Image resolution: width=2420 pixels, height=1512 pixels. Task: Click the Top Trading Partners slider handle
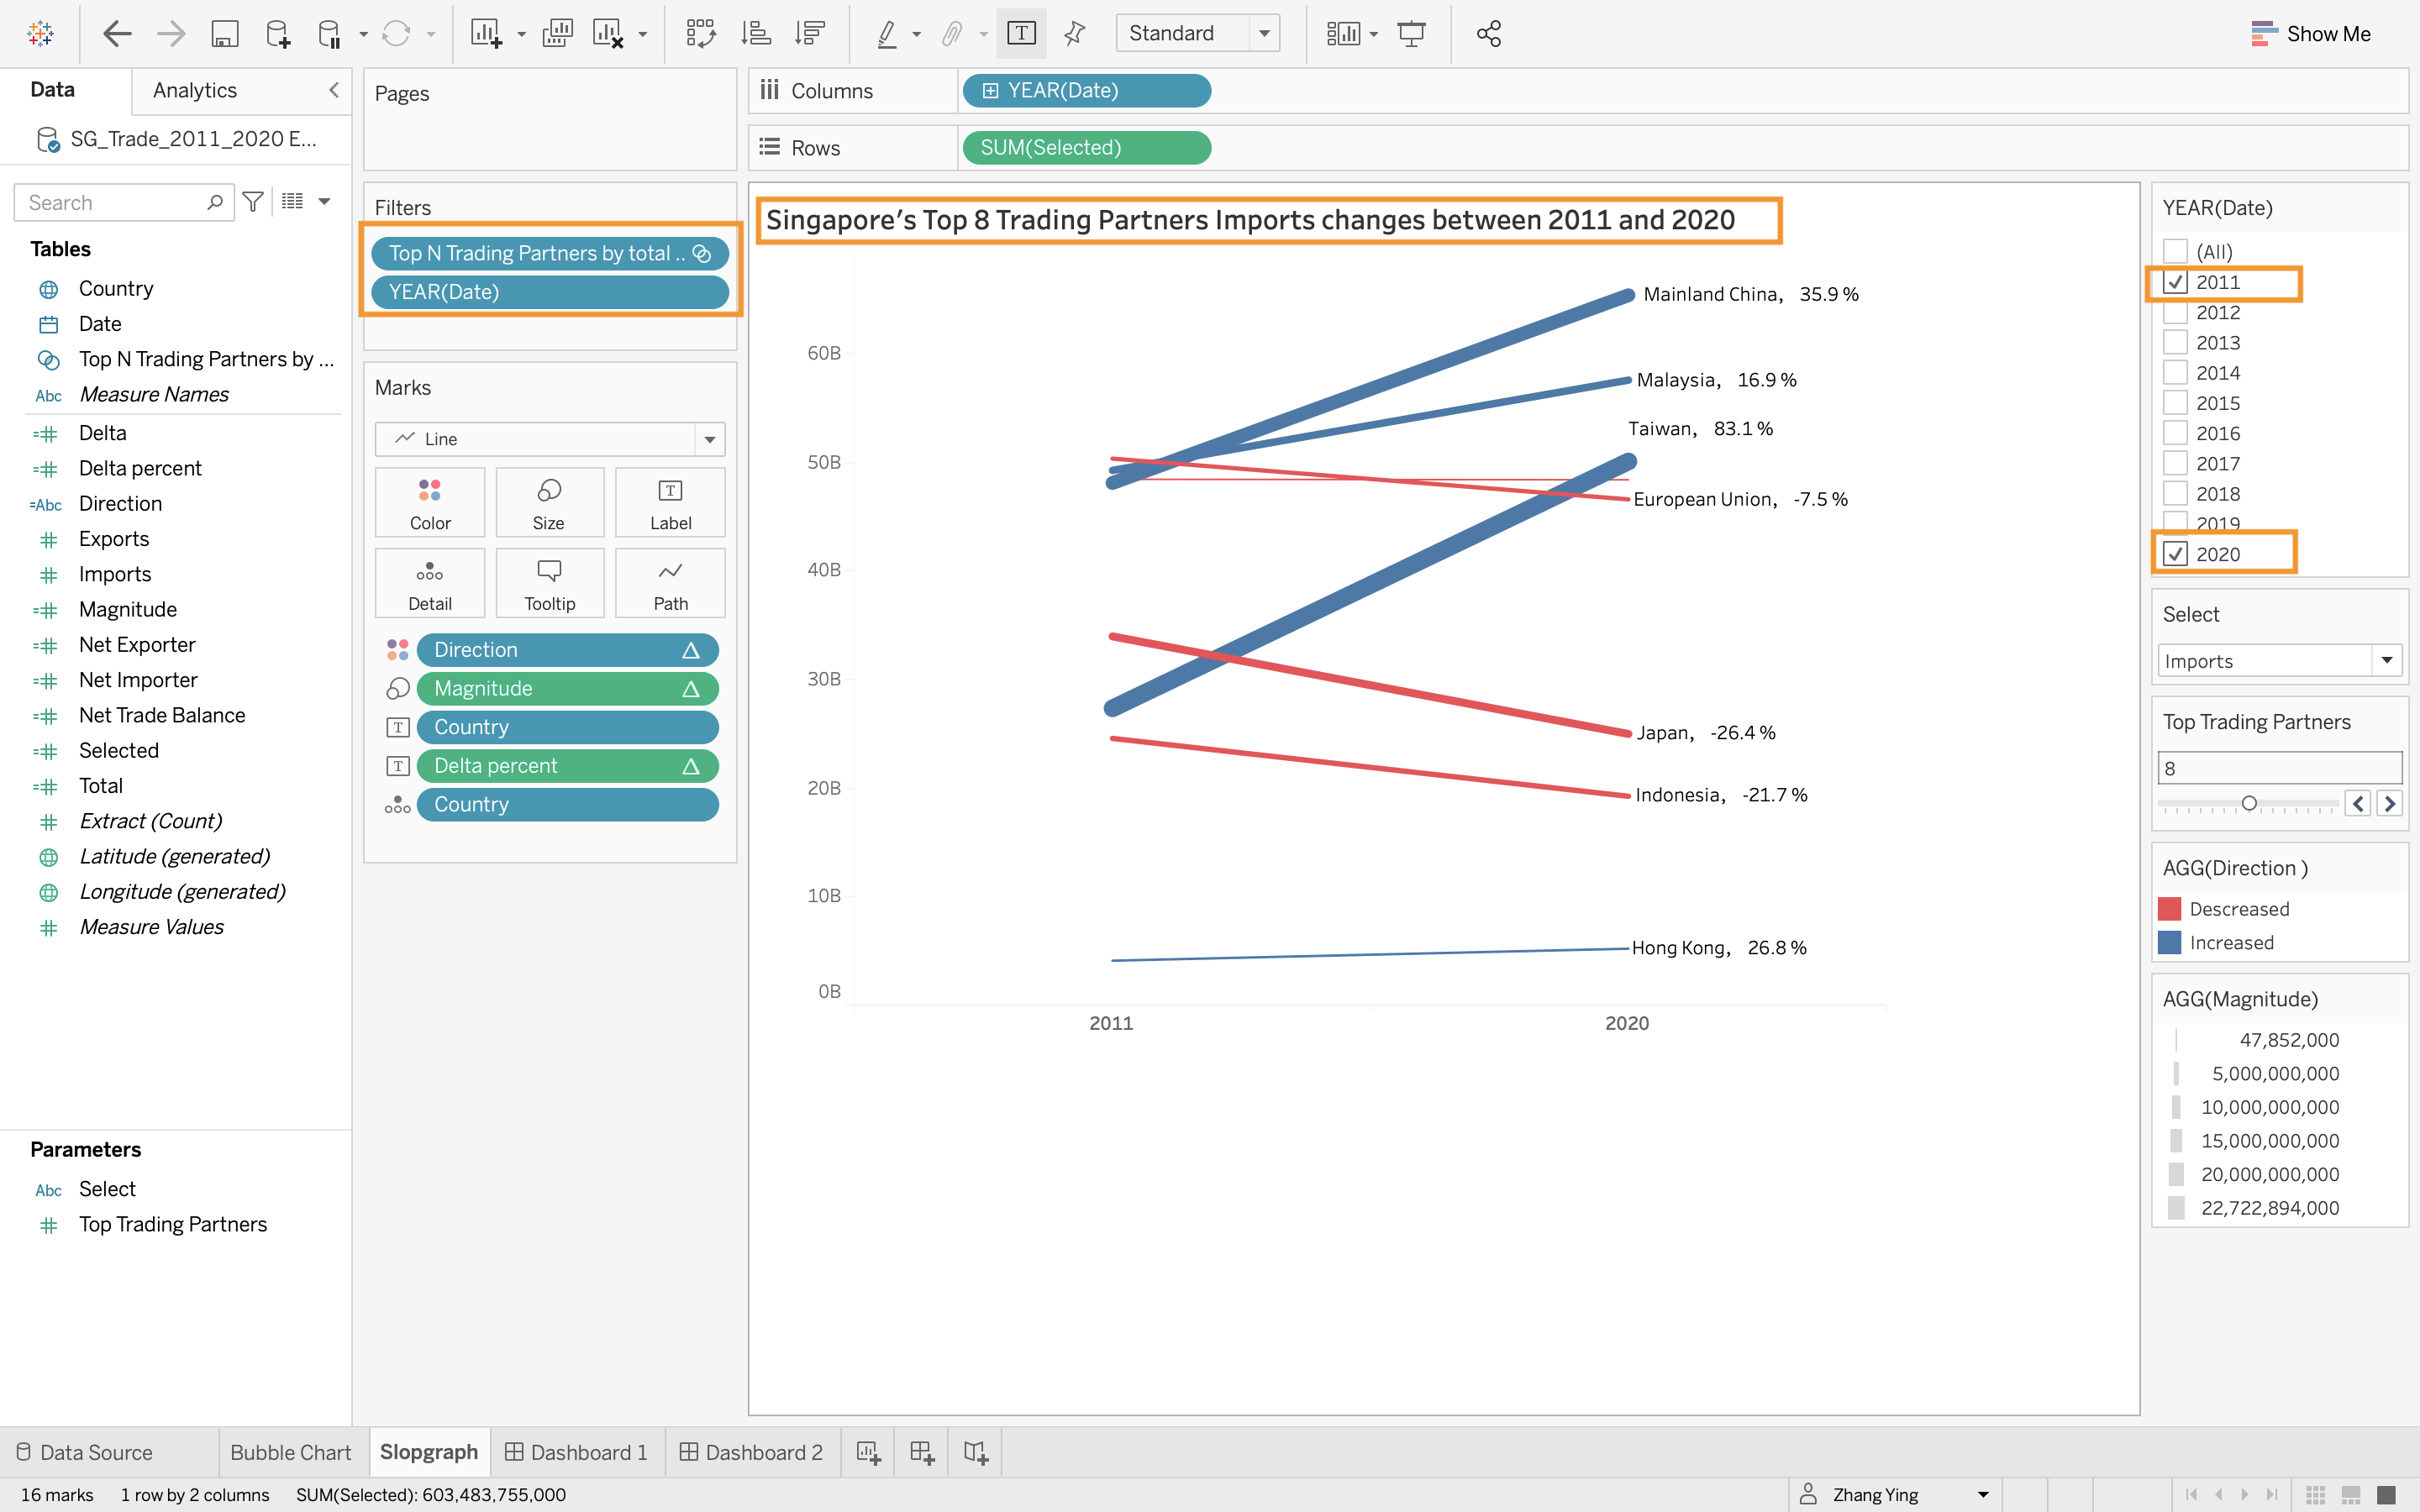2249,803
